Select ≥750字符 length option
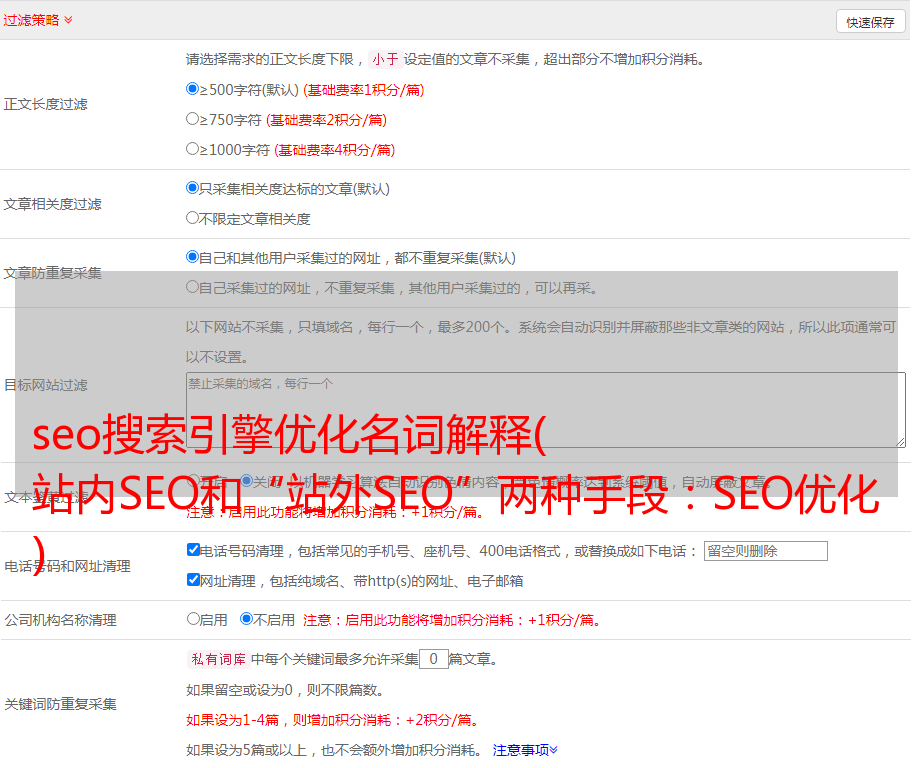 click(192, 119)
